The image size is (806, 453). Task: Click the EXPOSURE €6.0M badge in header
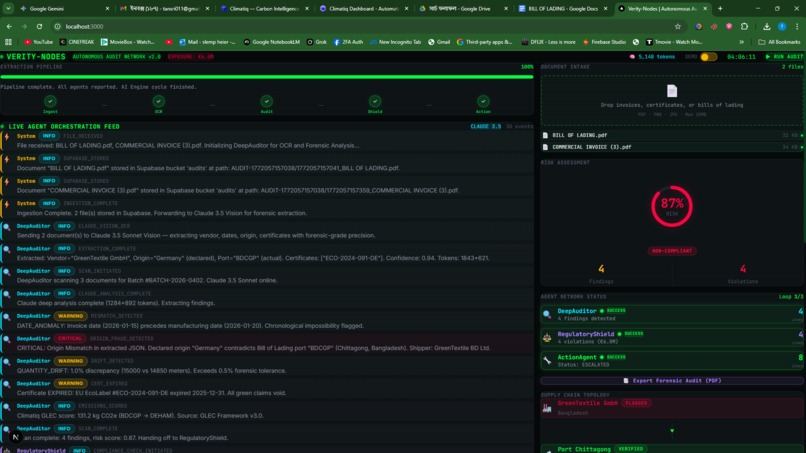(191, 57)
